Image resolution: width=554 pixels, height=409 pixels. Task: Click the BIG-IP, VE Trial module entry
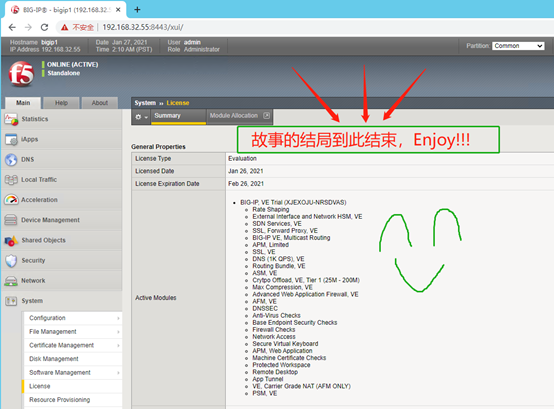tap(293, 202)
